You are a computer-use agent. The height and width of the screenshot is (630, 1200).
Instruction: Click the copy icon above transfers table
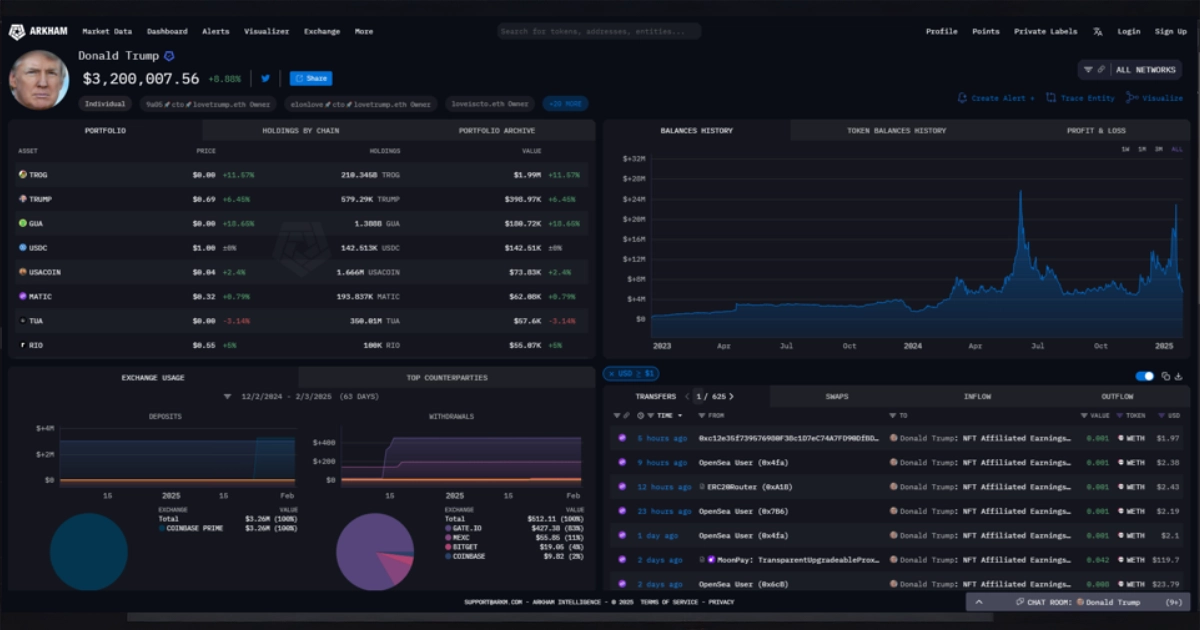(x=1166, y=376)
